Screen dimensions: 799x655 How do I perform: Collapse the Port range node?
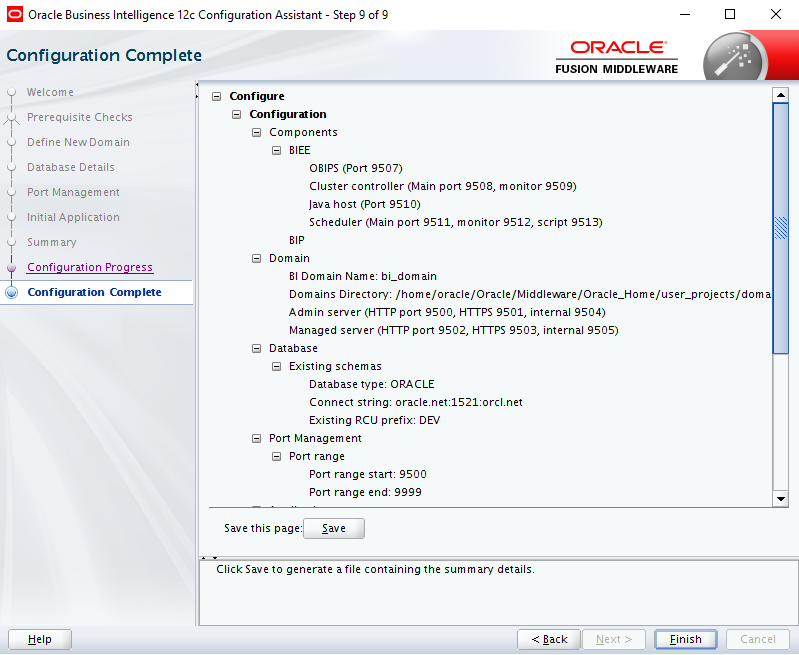(x=277, y=457)
